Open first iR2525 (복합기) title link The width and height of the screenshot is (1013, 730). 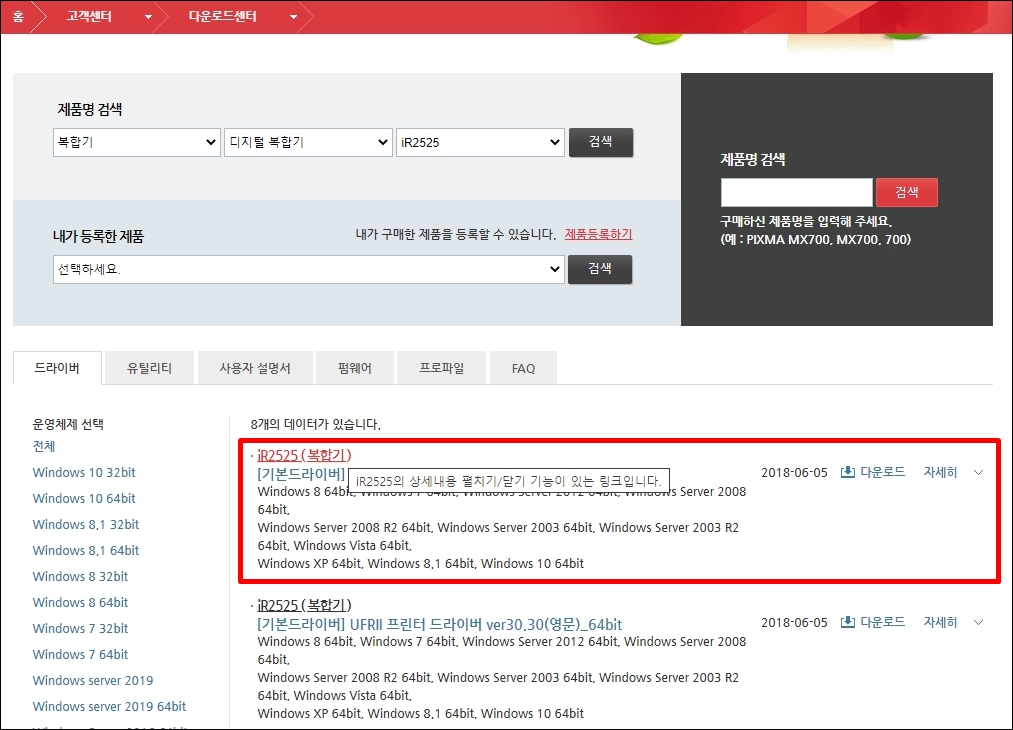304,455
